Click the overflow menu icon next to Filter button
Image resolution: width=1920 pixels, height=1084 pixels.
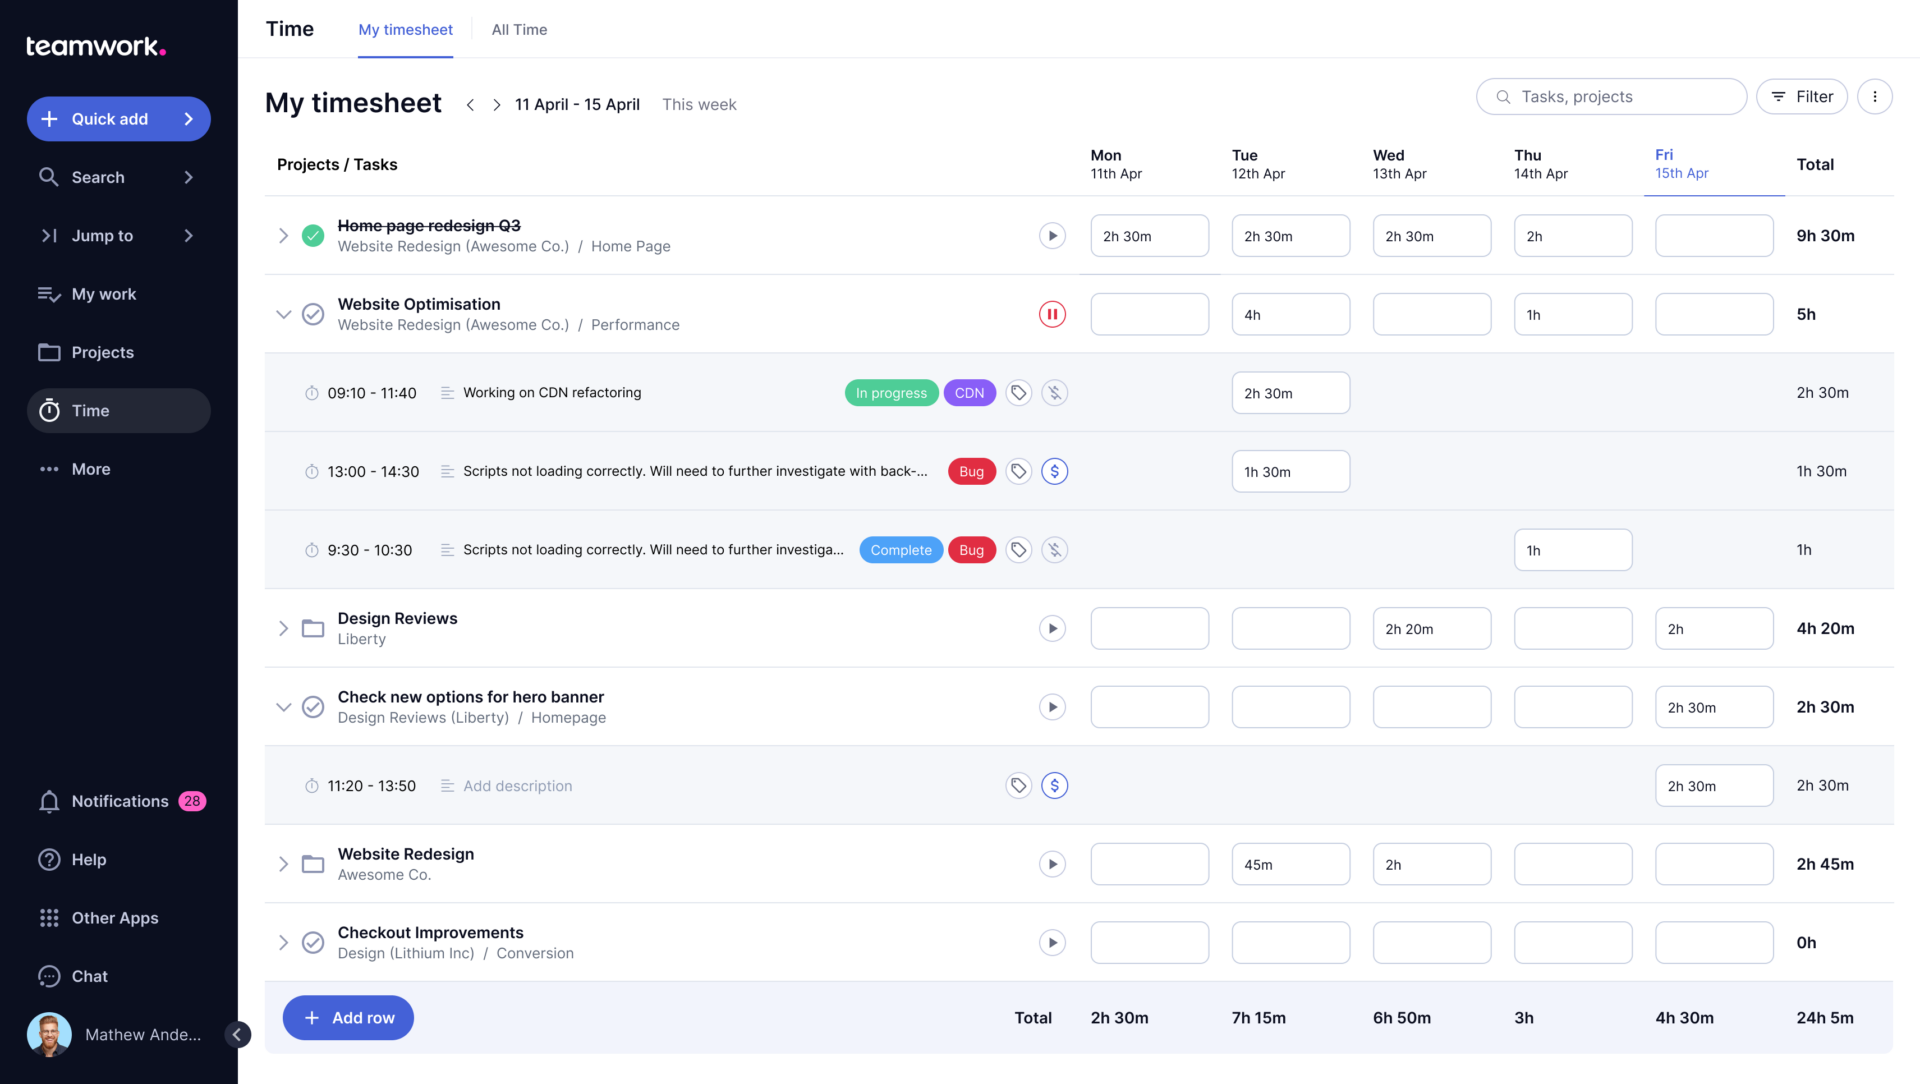pyautogui.click(x=1876, y=95)
